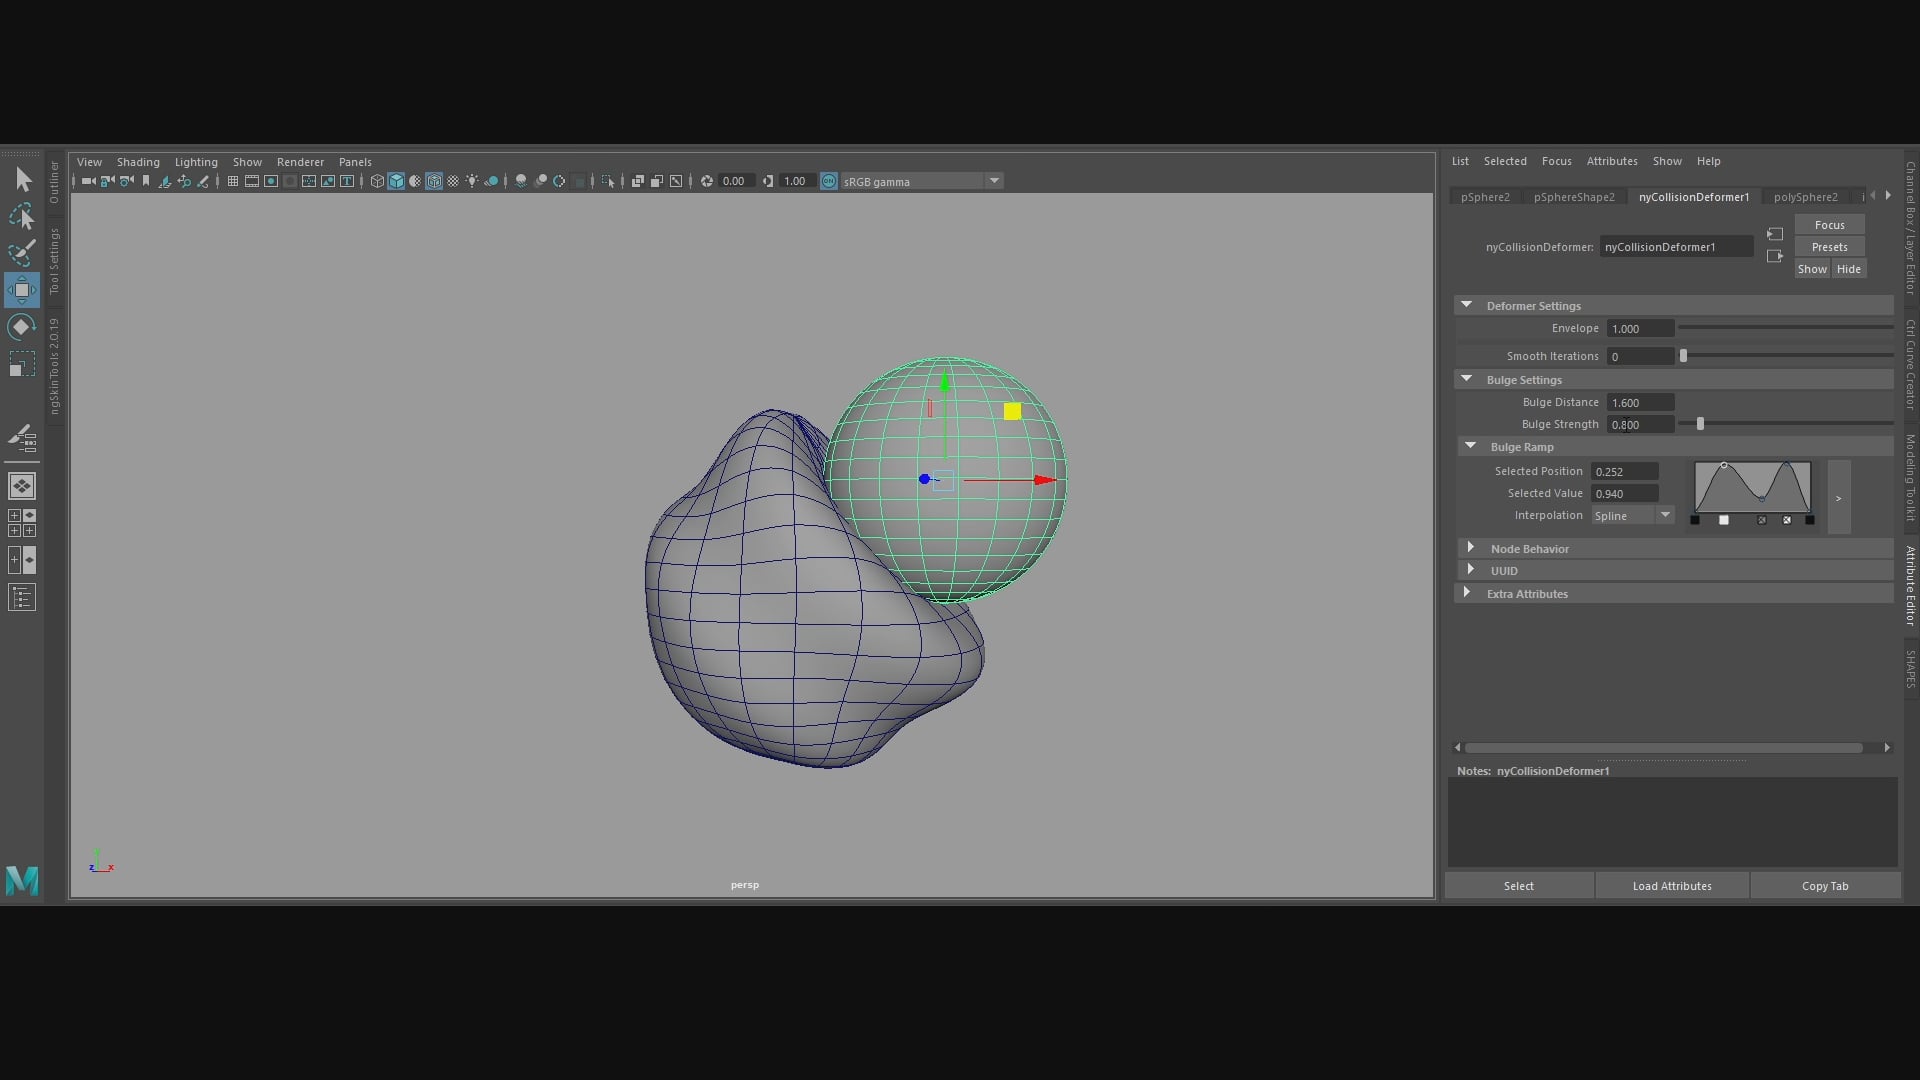Hide attributes using the Hide button
Screen dimensions: 1920x1080
point(1848,269)
